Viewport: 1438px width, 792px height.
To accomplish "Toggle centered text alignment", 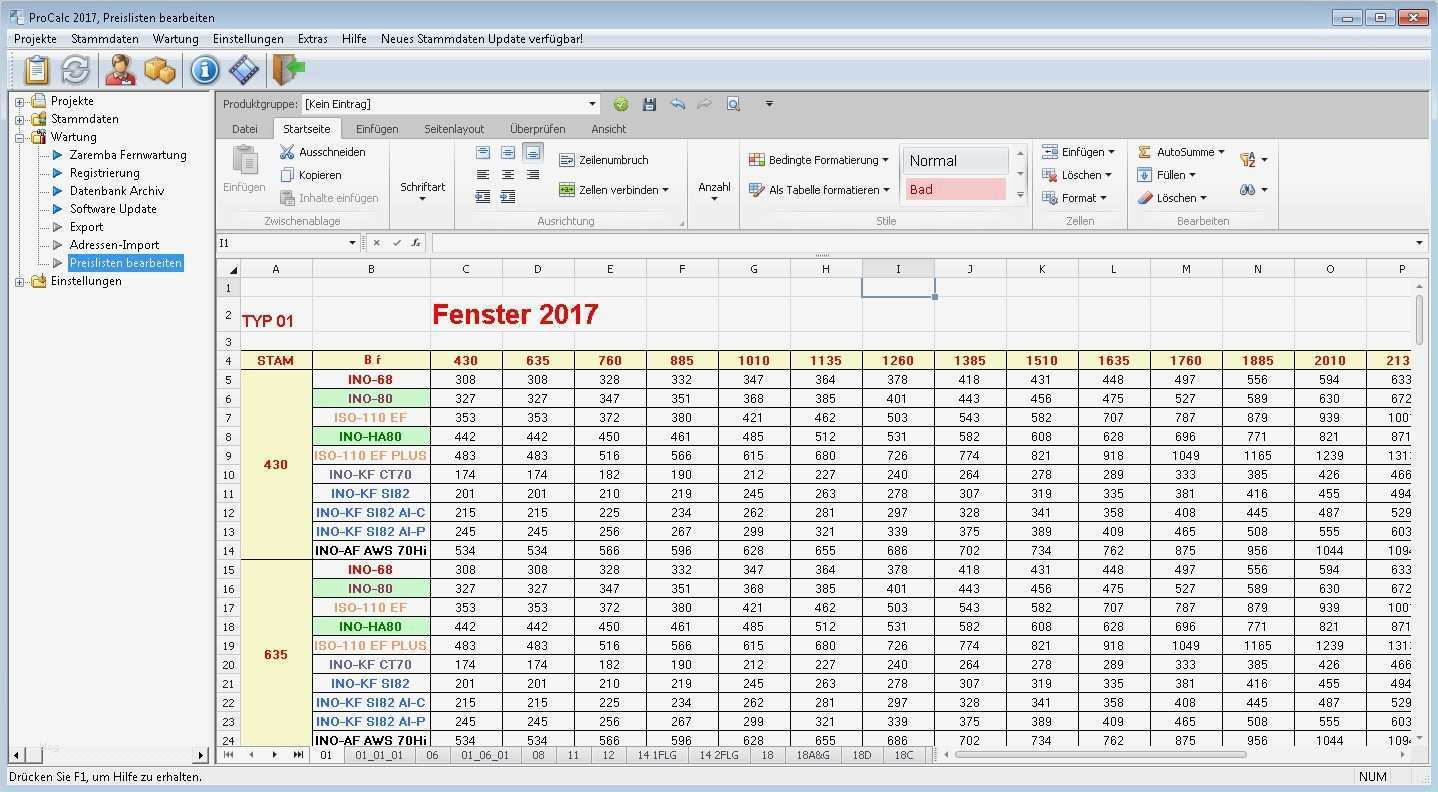I will tap(507, 176).
